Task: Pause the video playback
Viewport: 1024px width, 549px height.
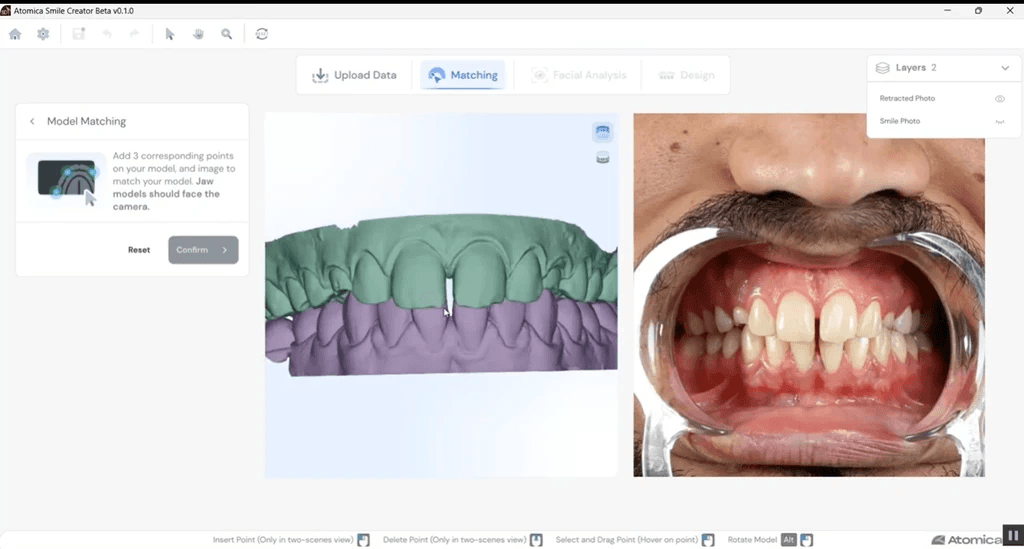Action: (1013, 535)
